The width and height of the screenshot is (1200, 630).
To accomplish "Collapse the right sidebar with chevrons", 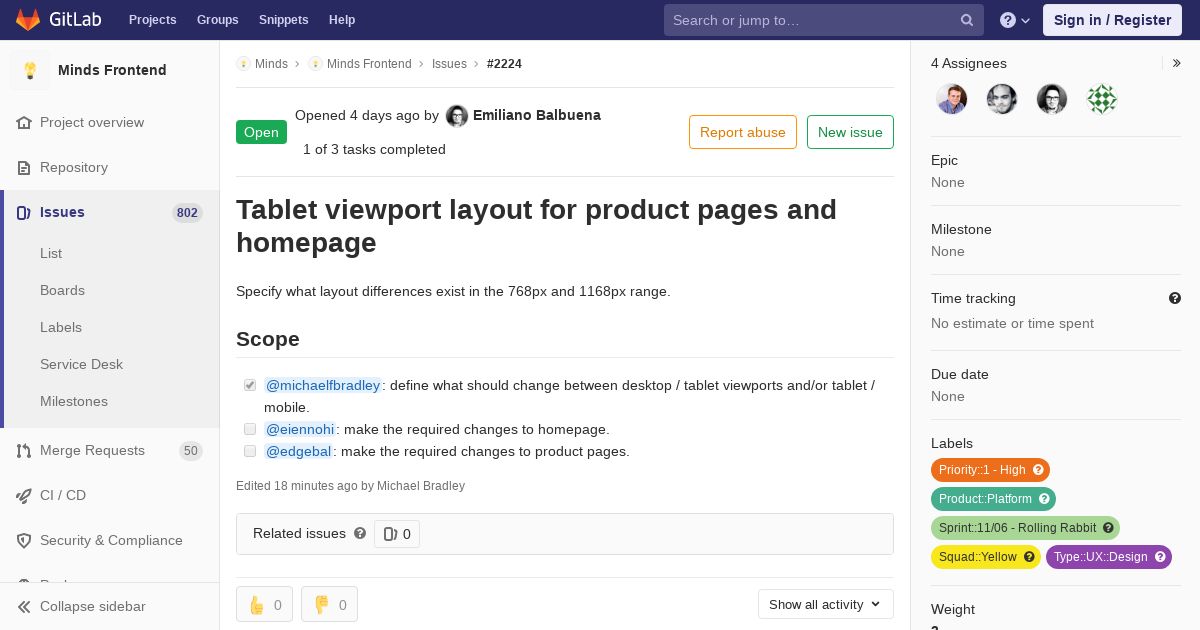I will pos(1177,63).
